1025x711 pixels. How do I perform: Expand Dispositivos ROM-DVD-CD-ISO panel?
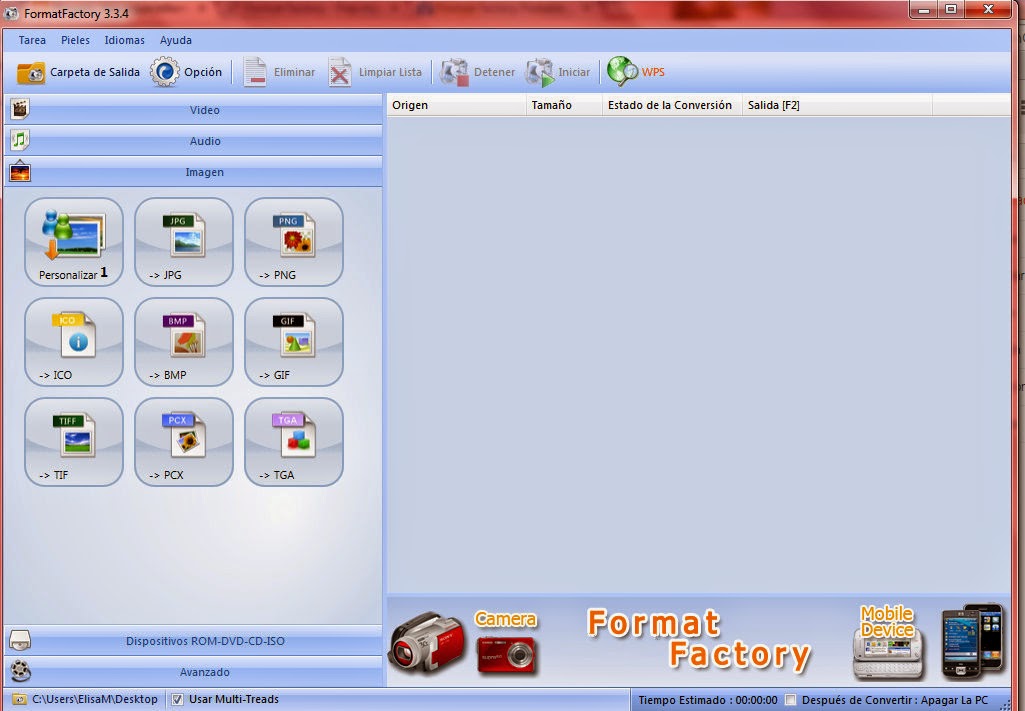(193, 640)
